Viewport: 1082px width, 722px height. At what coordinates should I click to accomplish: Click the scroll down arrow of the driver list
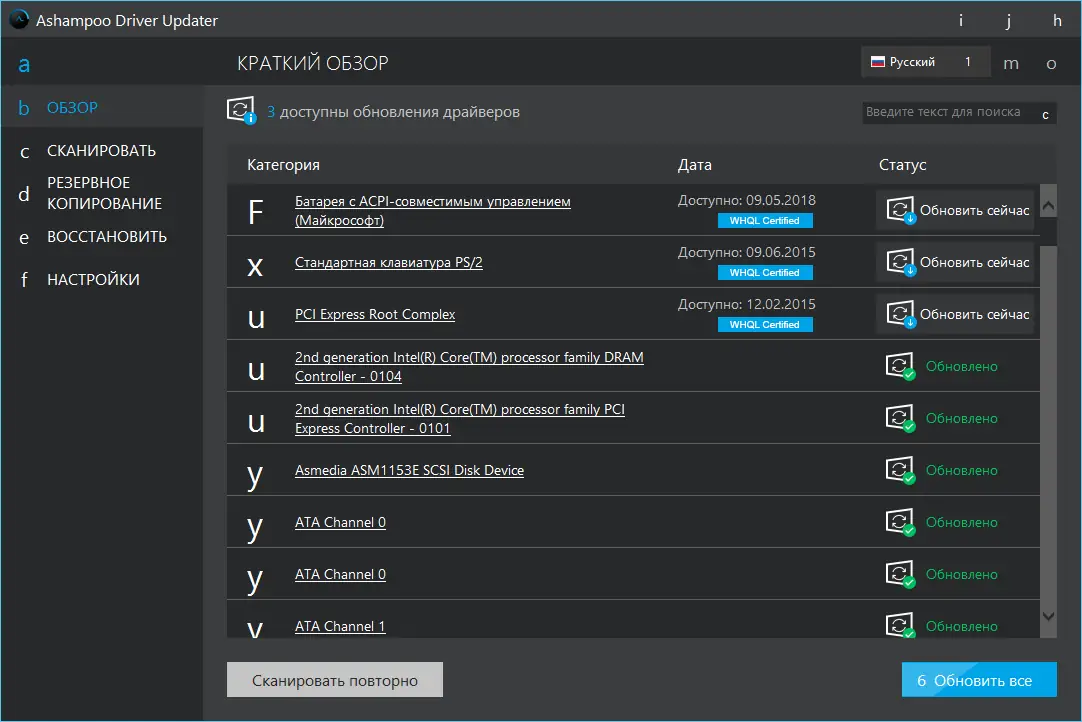click(1048, 615)
